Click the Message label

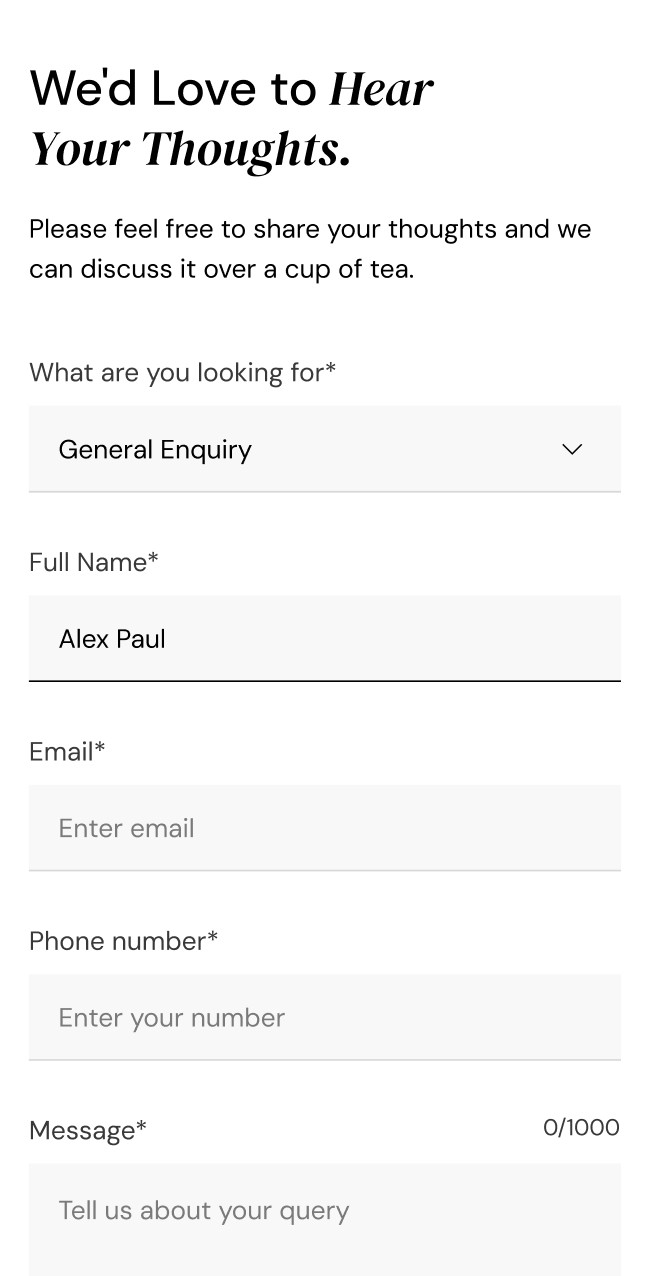tap(88, 1130)
